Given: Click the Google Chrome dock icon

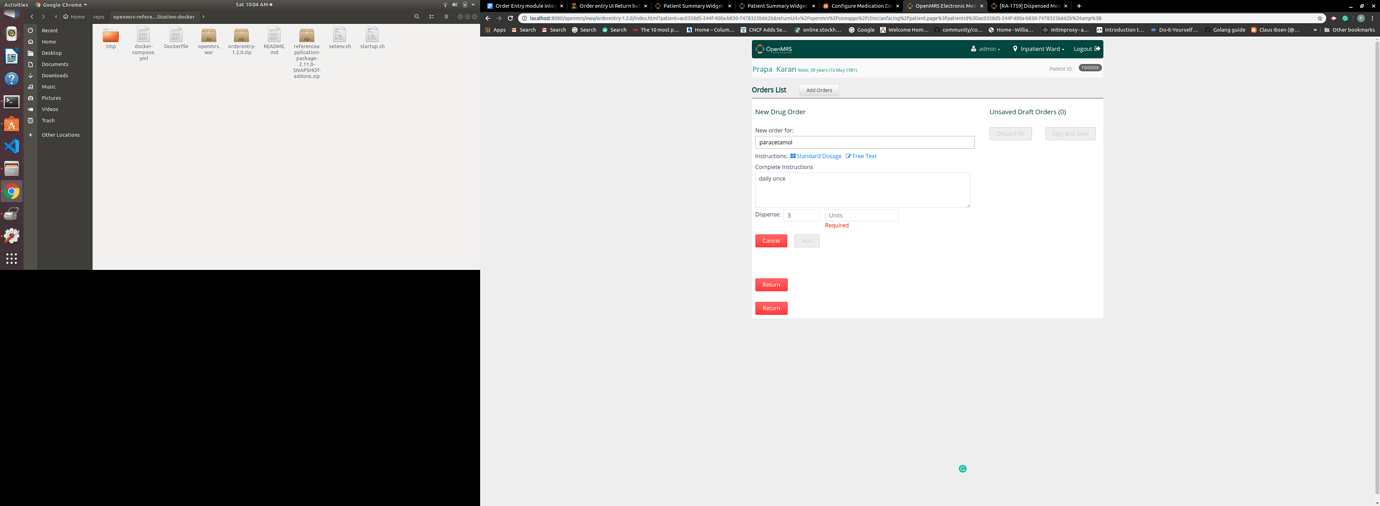Looking at the screenshot, I should [11, 191].
